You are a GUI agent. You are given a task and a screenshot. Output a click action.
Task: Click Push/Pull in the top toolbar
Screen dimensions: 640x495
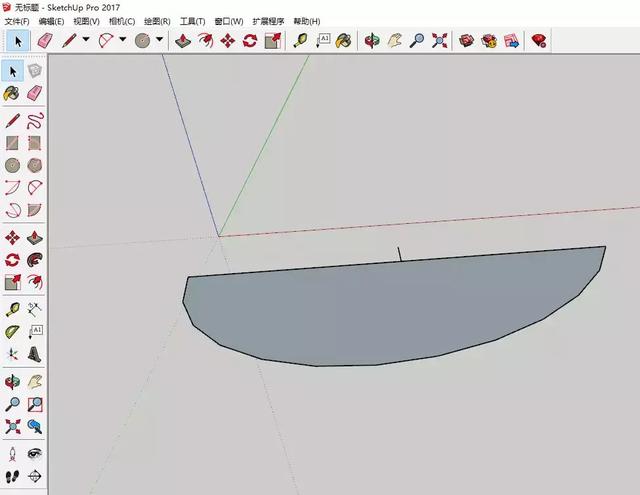click(183, 40)
